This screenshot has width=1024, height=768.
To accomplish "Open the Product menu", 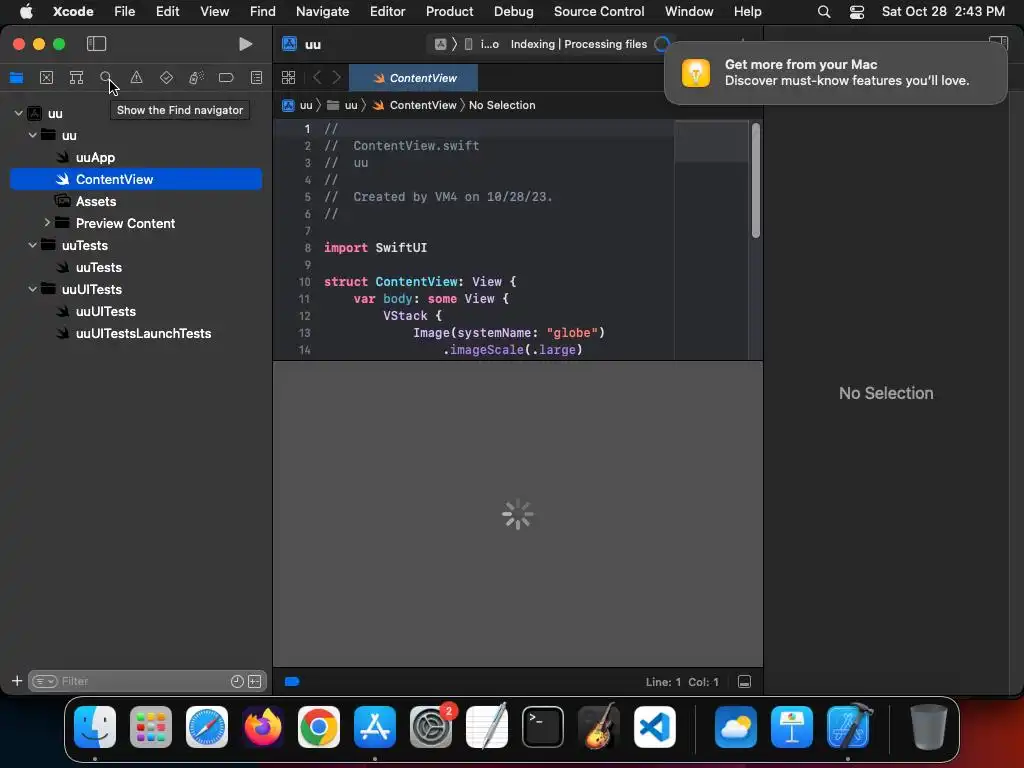I will pyautogui.click(x=449, y=11).
